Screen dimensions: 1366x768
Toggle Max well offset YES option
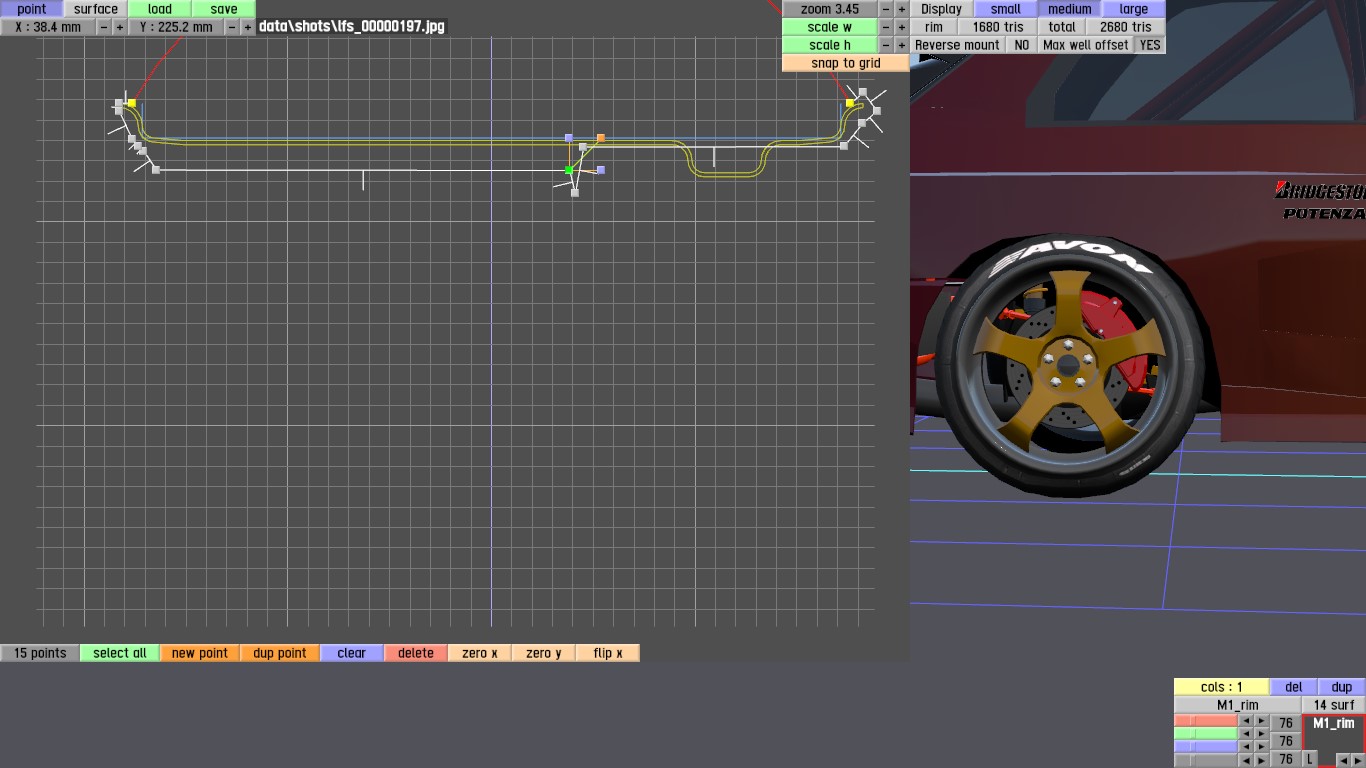tap(1150, 45)
